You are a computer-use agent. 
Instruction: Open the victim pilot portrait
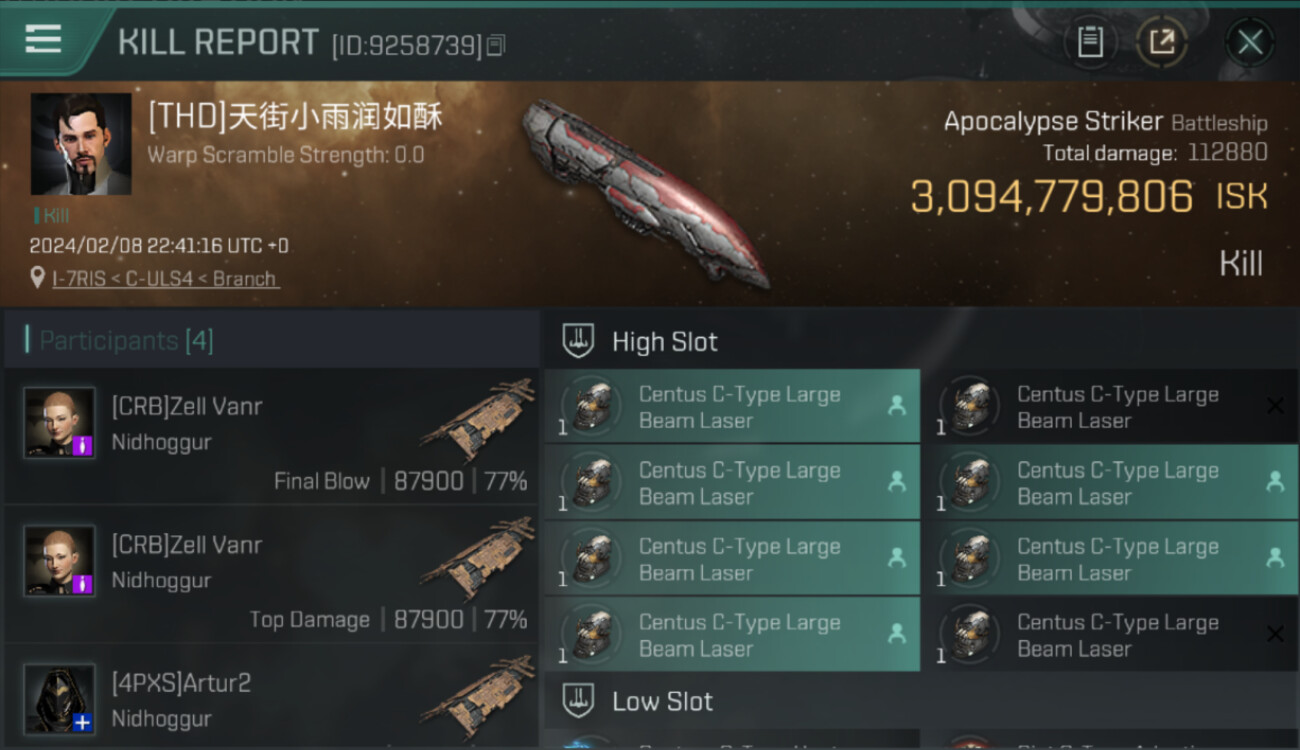pyautogui.click(x=81, y=144)
